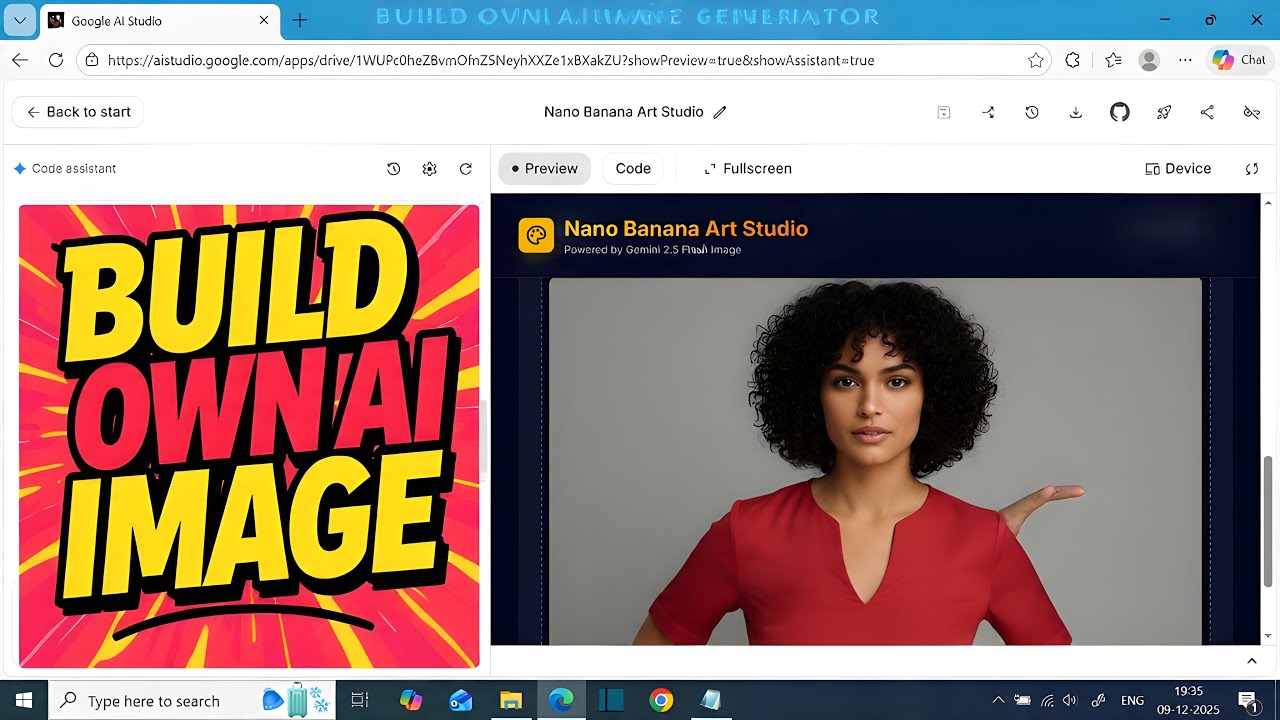Share the app with share icon
The height and width of the screenshot is (720, 1280).
coord(1207,112)
